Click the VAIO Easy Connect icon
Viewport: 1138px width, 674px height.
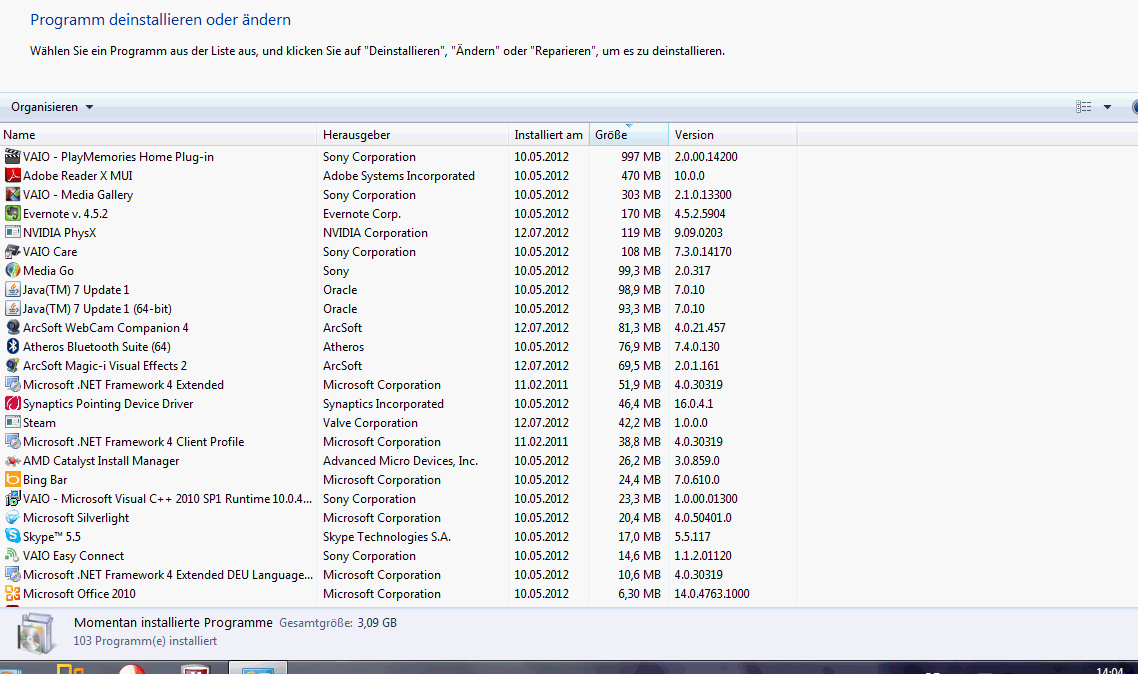12,556
